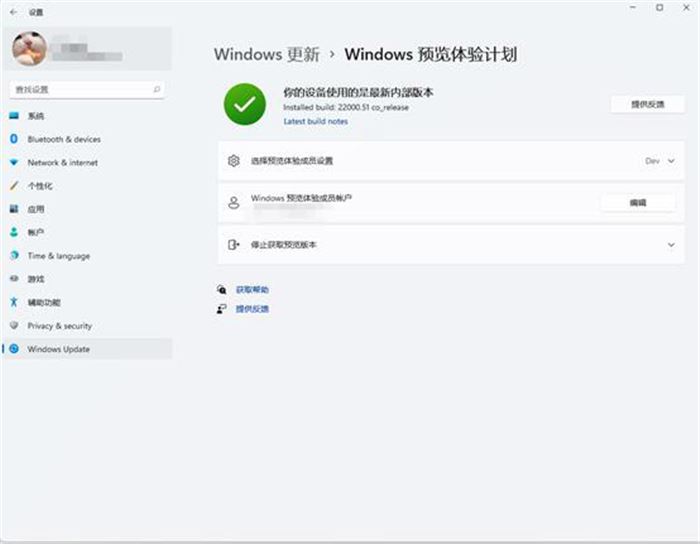Select 个性化 in the sidebar
The height and width of the screenshot is (544, 700).
coord(40,186)
